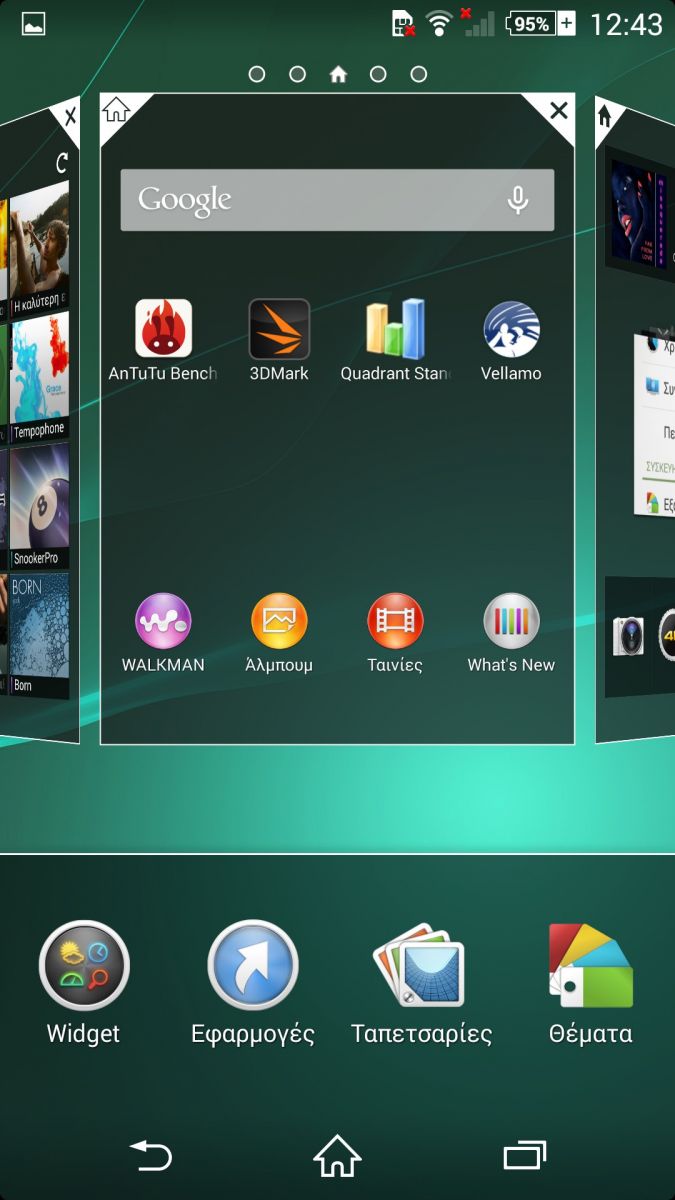
Task: Open Ταπετσαρίες wallpapers option
Action: click(421, 983)
